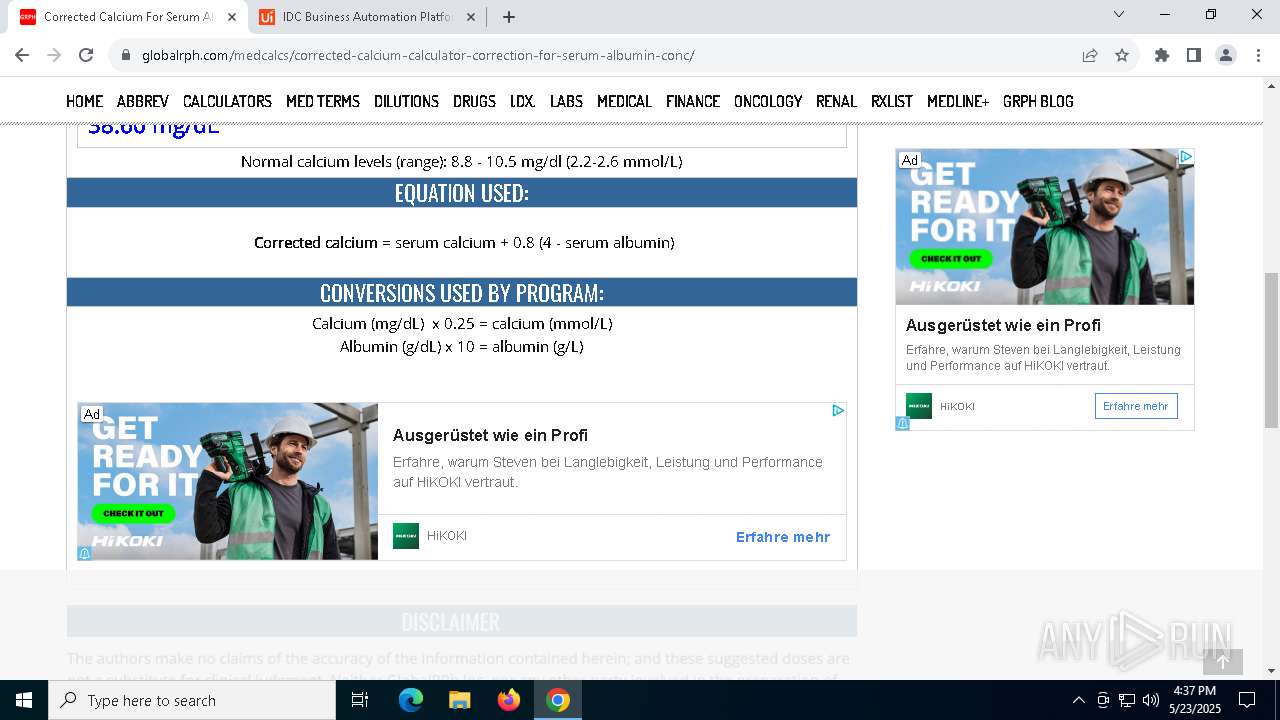Go back to the previous page
This screenshot has width=1280, height=720.
(22, 55)
